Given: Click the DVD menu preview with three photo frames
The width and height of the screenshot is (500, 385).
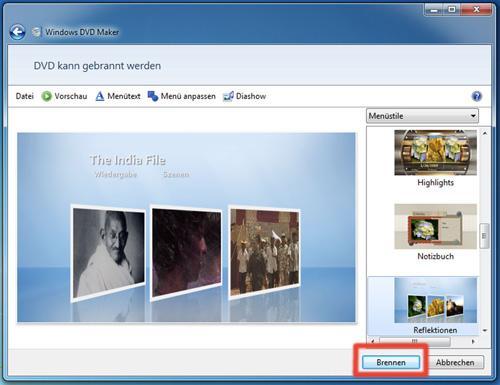Looking at the screenshot, I should pos(186,227).
